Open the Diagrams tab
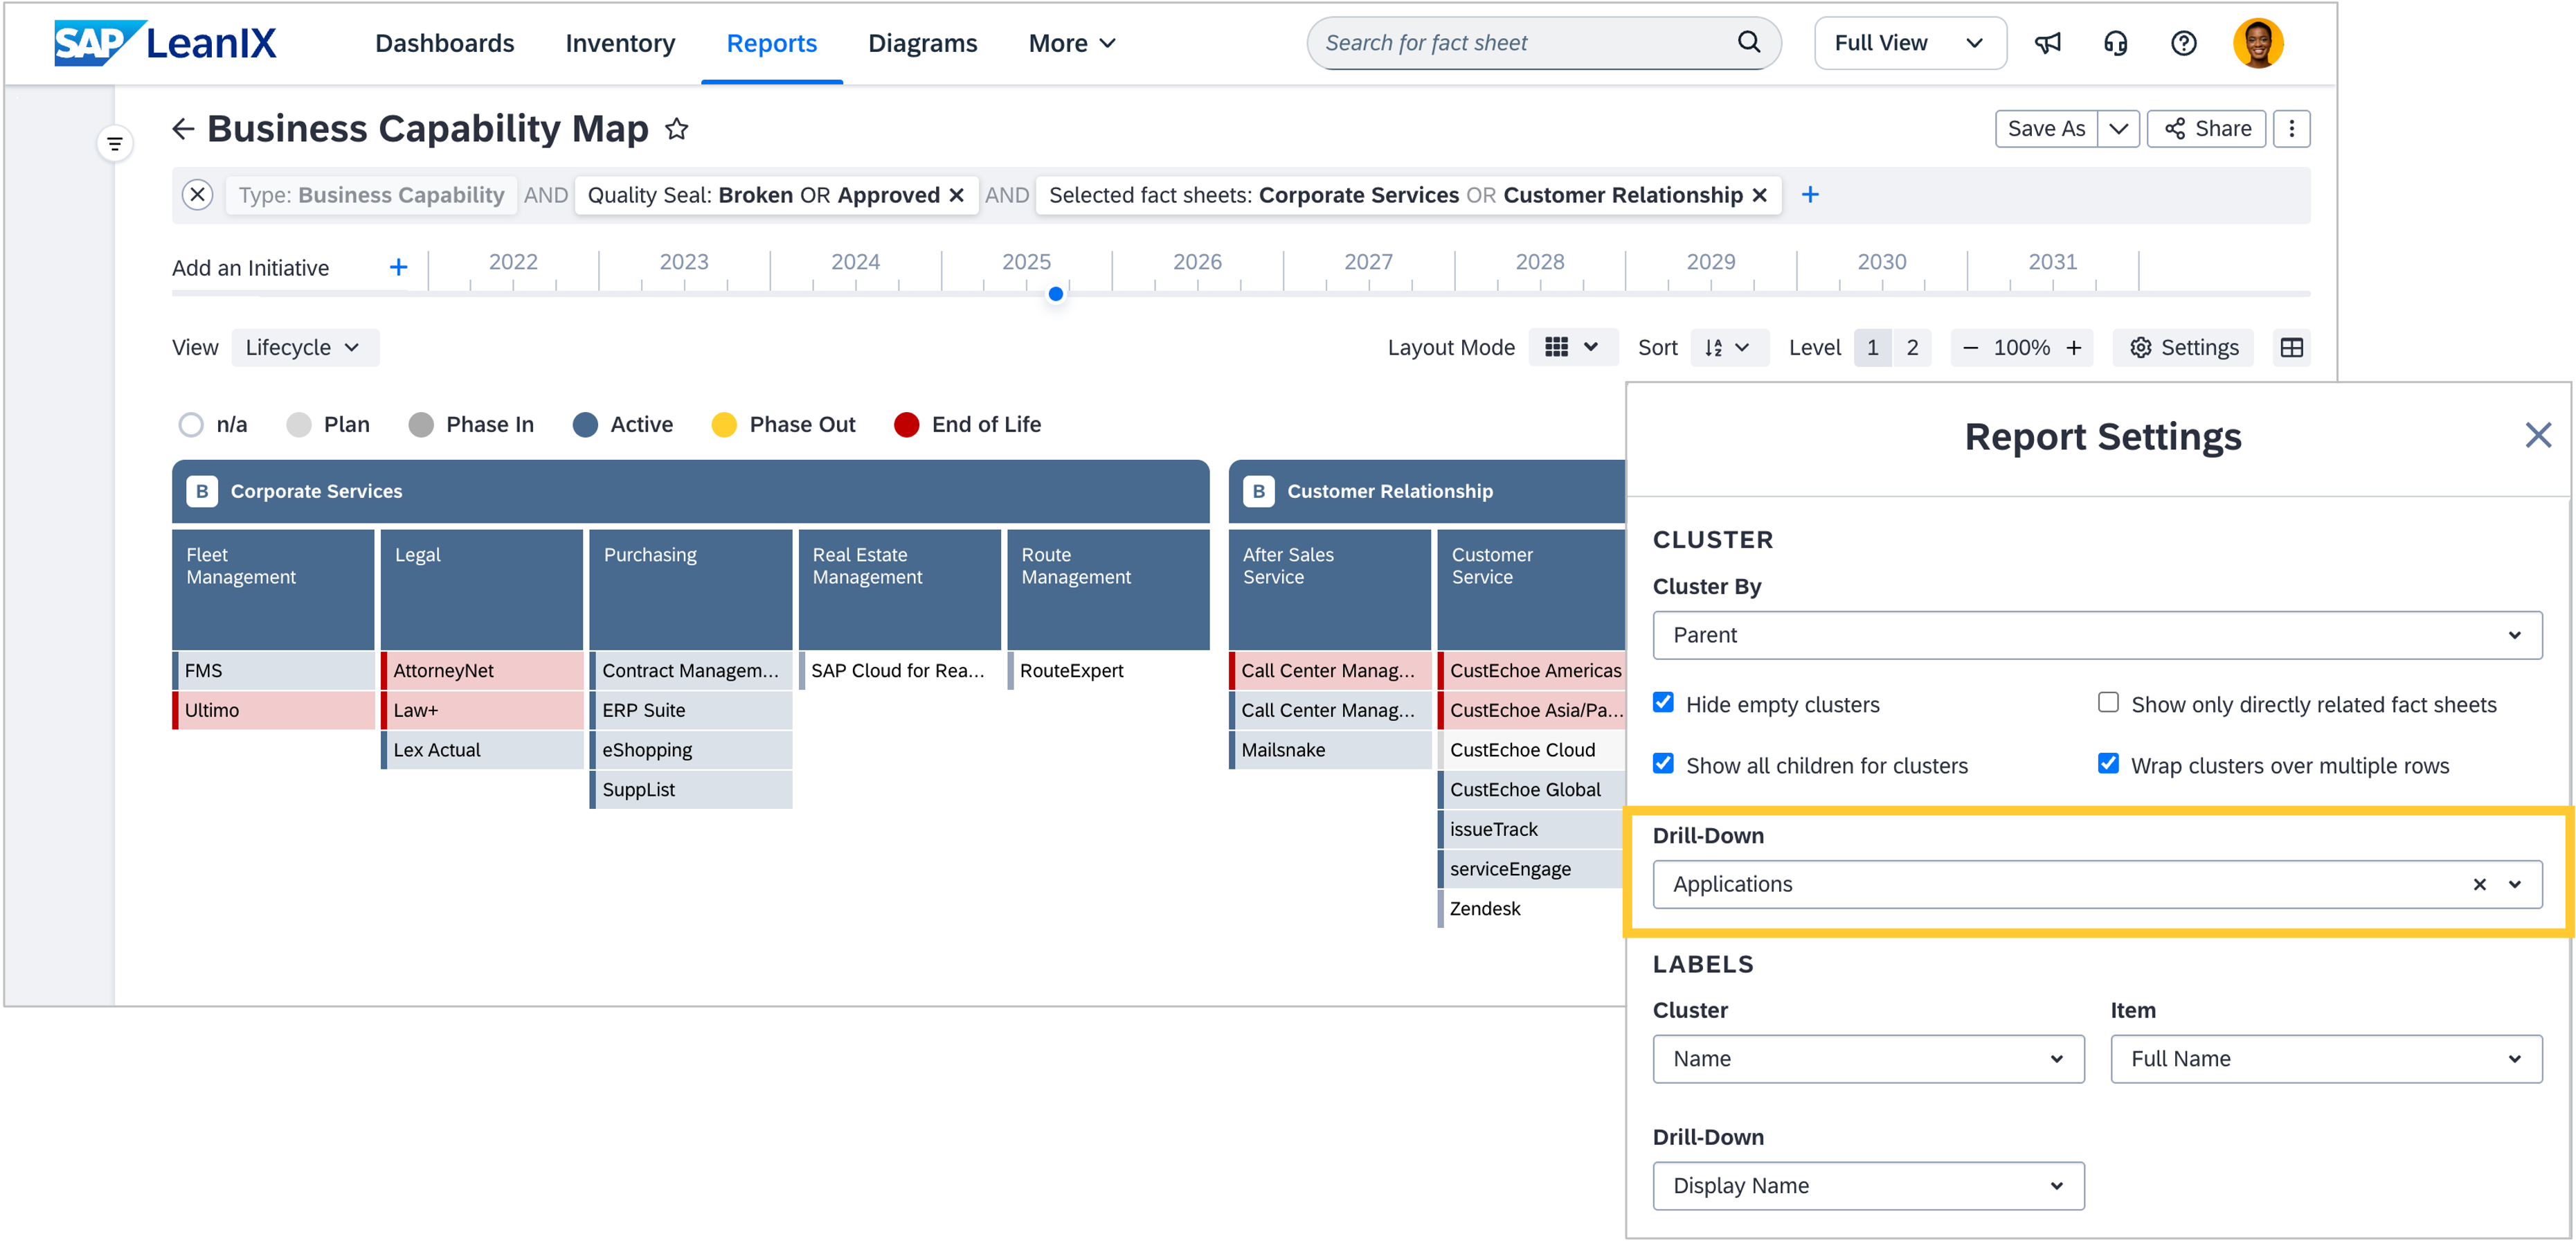Viewport: 2576px width, 1241px height. pyautogui.click(x=922, y=43)
